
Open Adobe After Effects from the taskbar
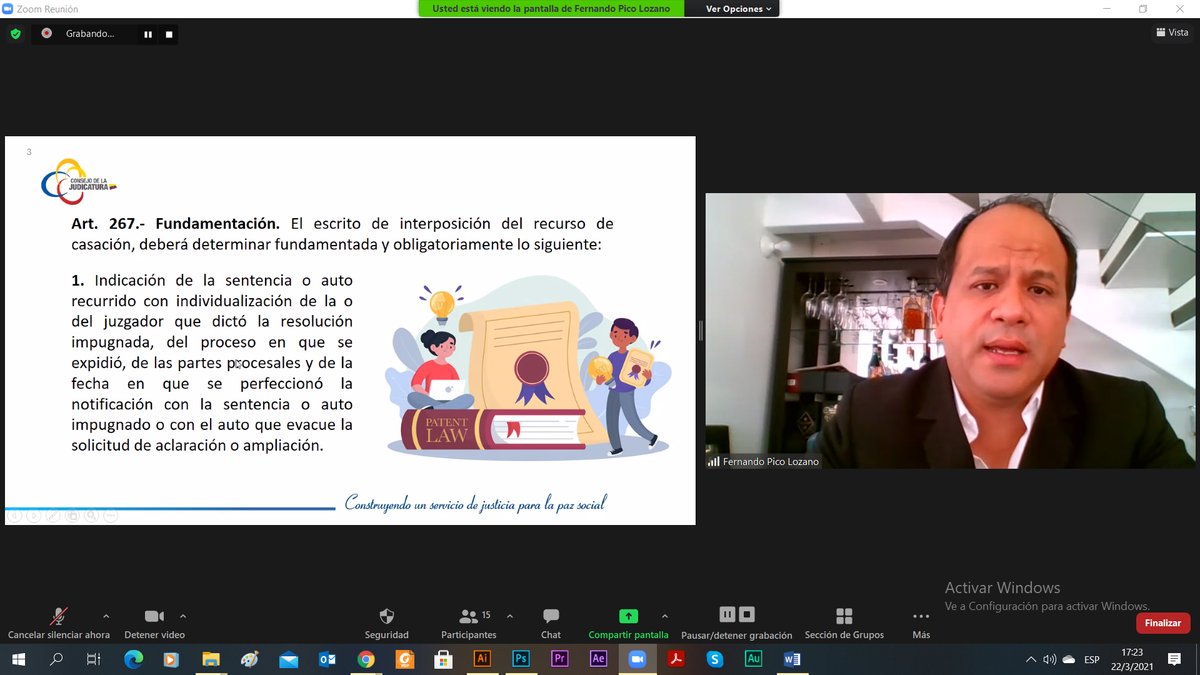598,659
